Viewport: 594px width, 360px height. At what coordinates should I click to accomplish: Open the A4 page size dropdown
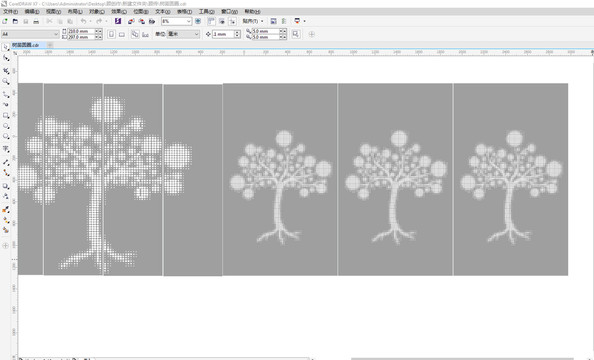(x=30, y=34)
